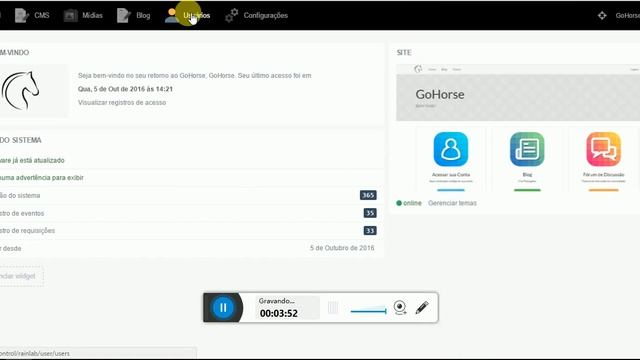The width and height of the screenshot is (640, 360).
Task: Open the Mídias menu item
Action: [83, 16]
